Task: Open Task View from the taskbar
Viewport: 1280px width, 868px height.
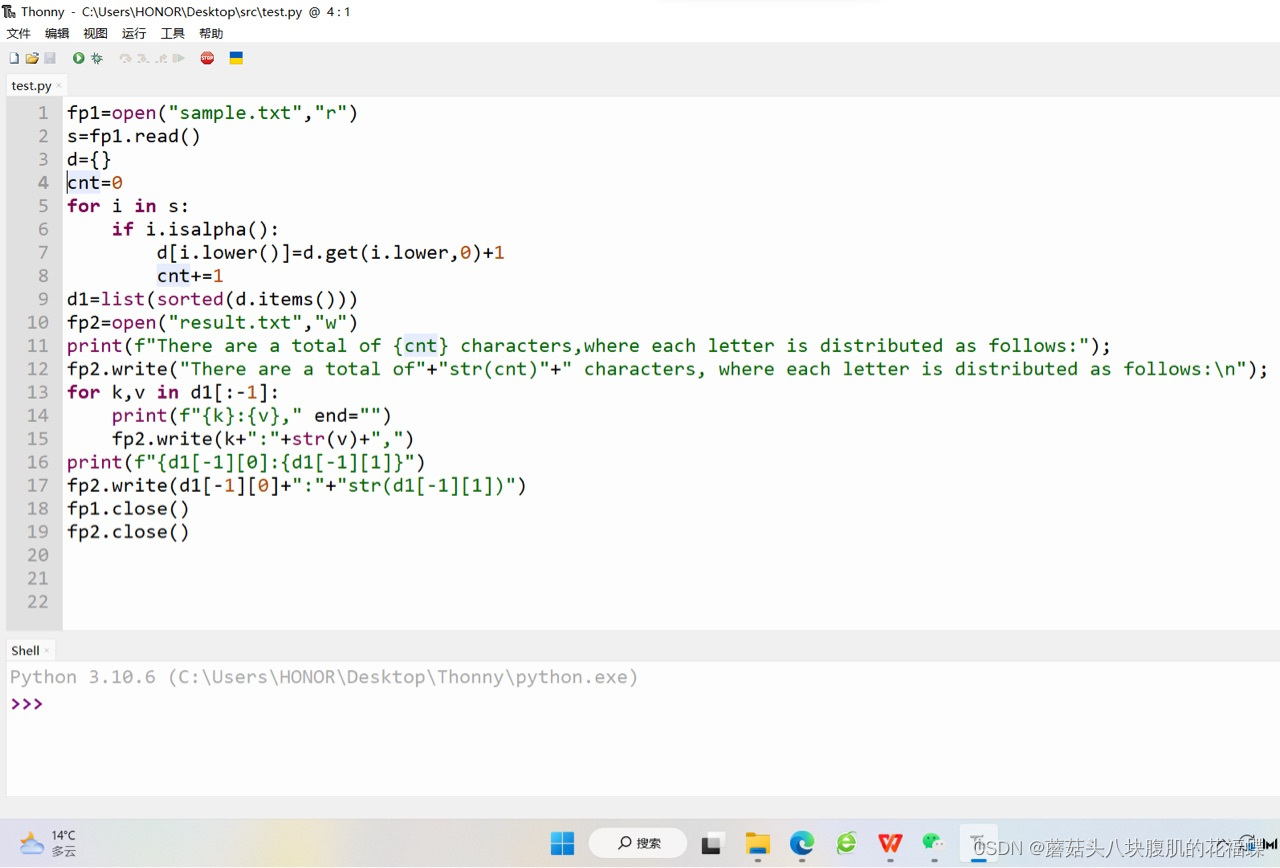Action: [712, 843]
